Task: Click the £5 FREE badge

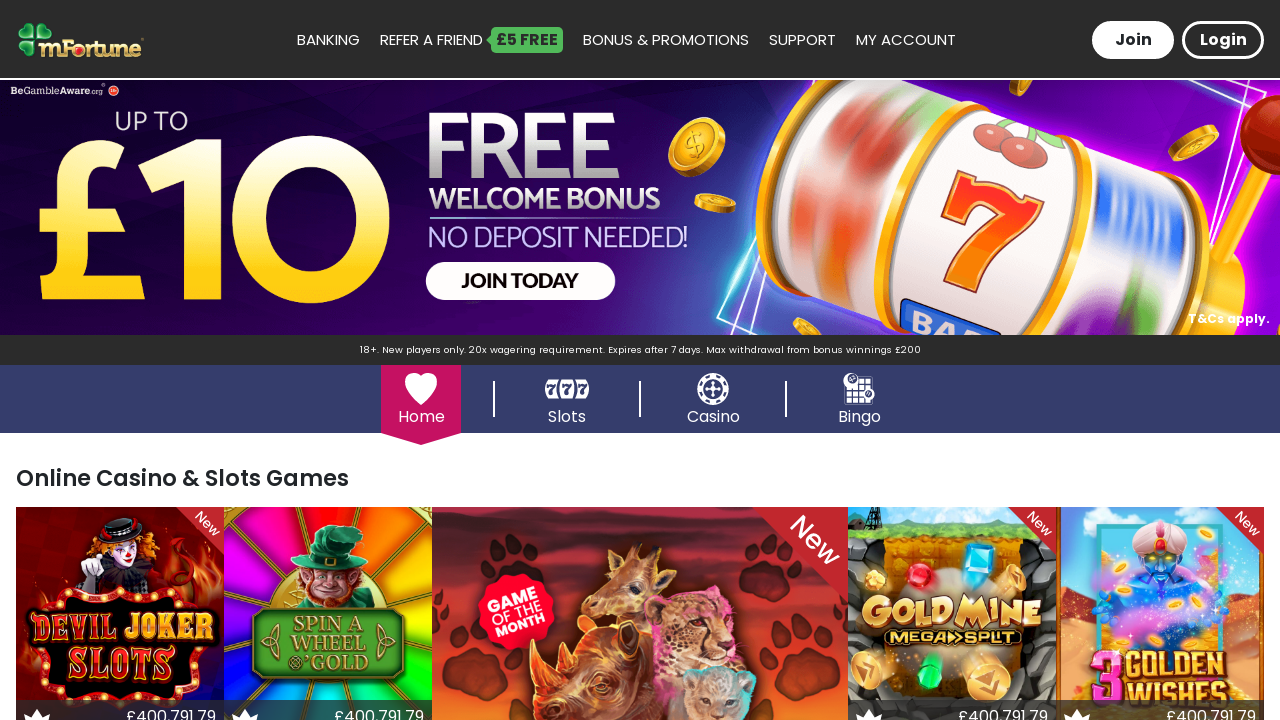Action: click(x=526, y=40)
